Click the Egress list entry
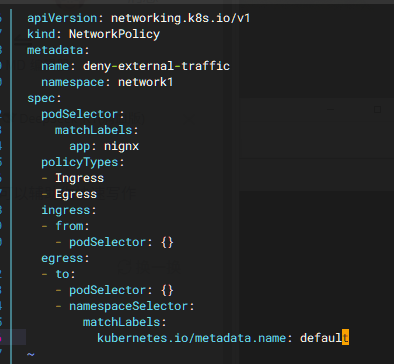The width and height of the screenshot is (394, 364). click(76, 194)
